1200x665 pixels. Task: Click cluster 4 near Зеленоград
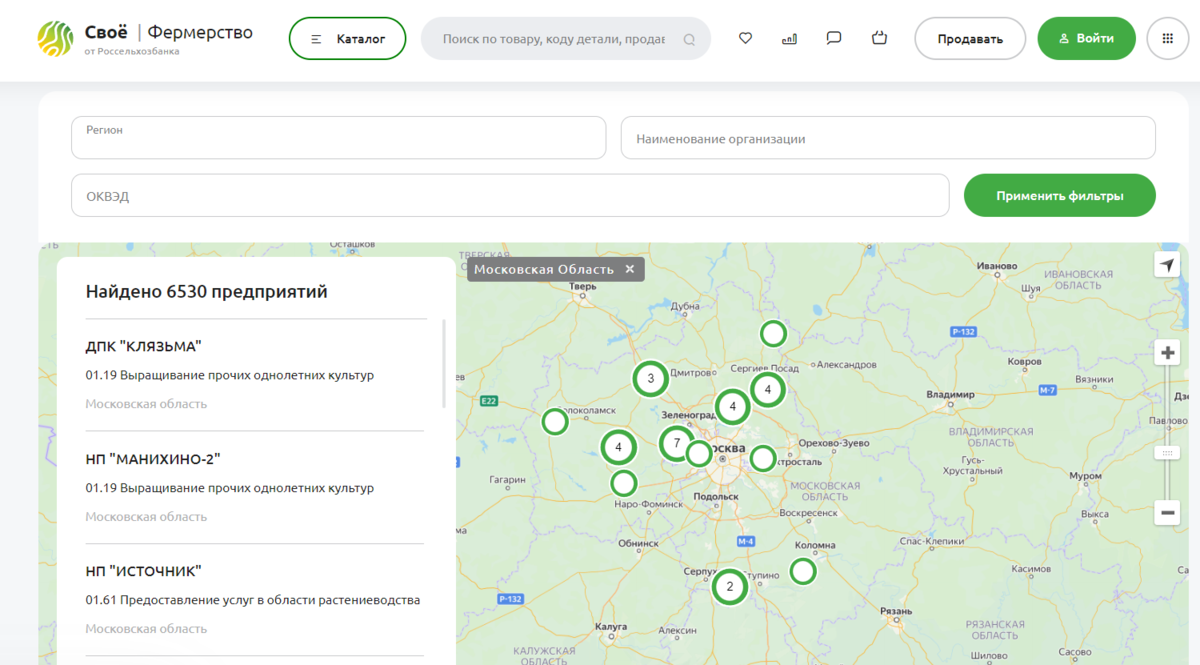pyautogui.click(x=733, y=406)
